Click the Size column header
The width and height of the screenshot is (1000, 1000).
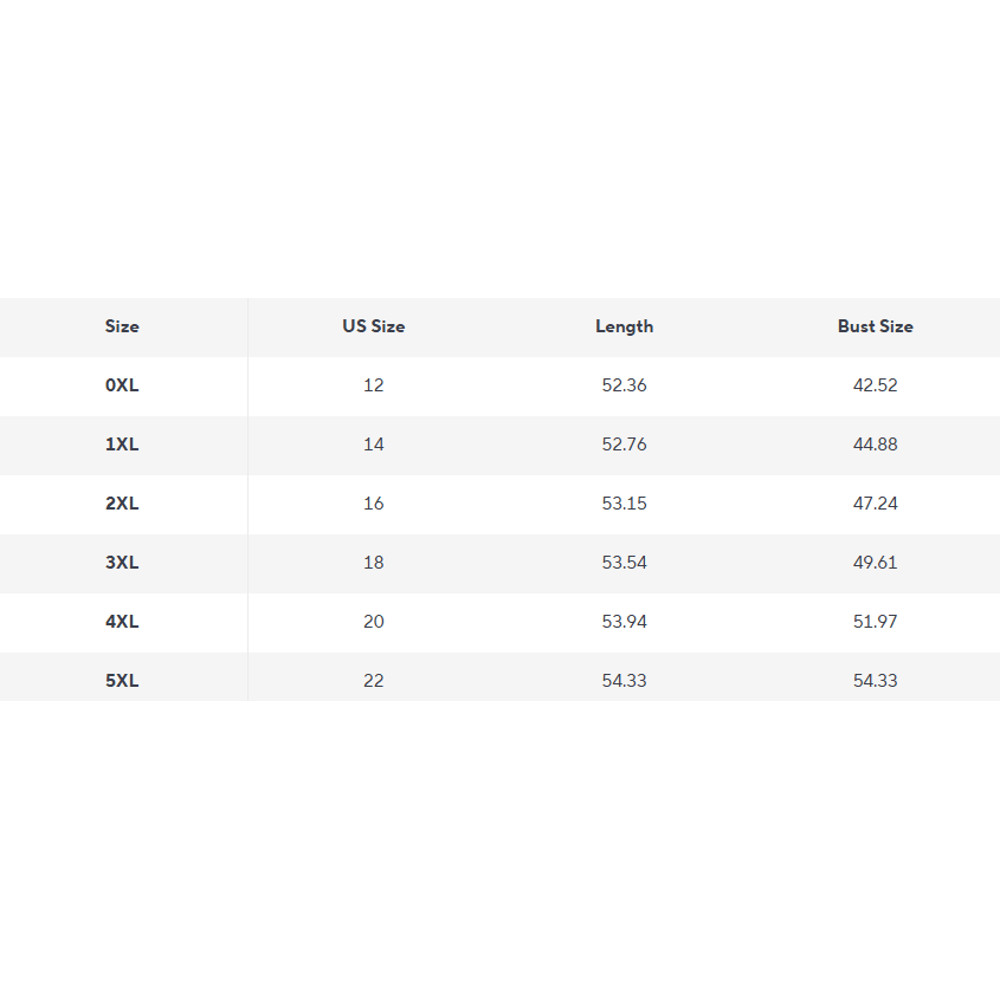[122, 326]
